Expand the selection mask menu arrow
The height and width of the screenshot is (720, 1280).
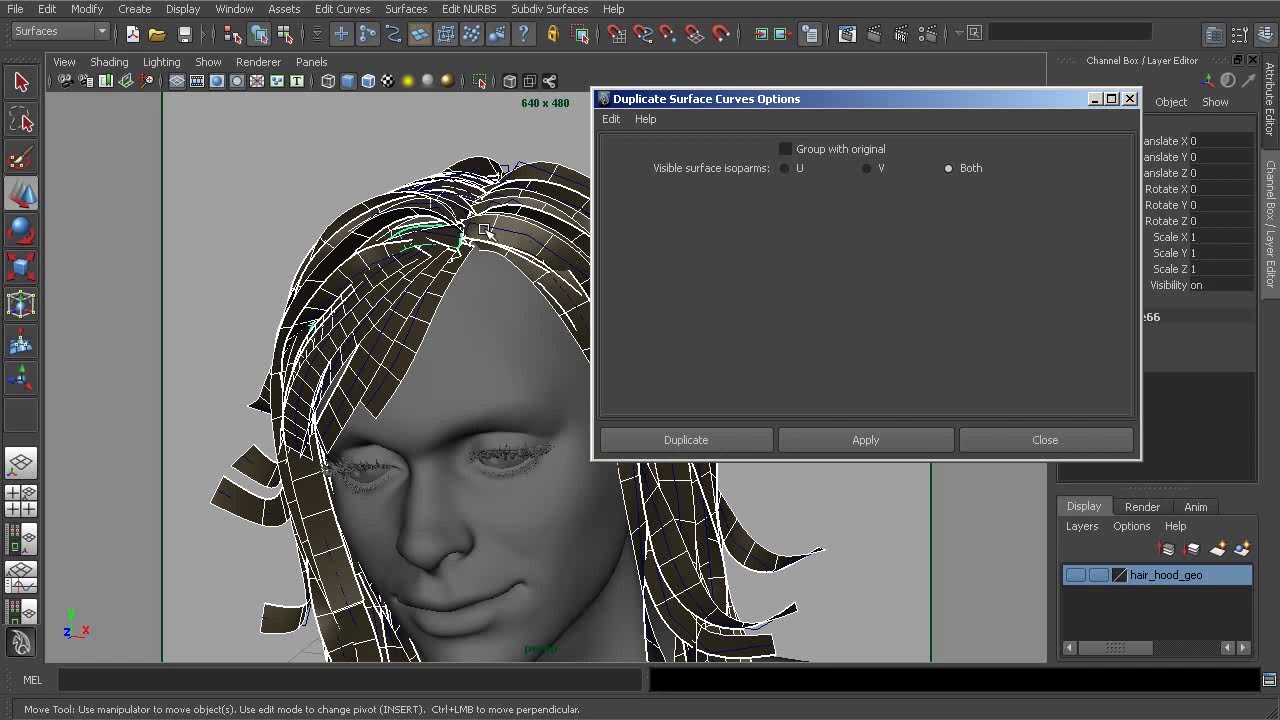[x=317, y=34]
